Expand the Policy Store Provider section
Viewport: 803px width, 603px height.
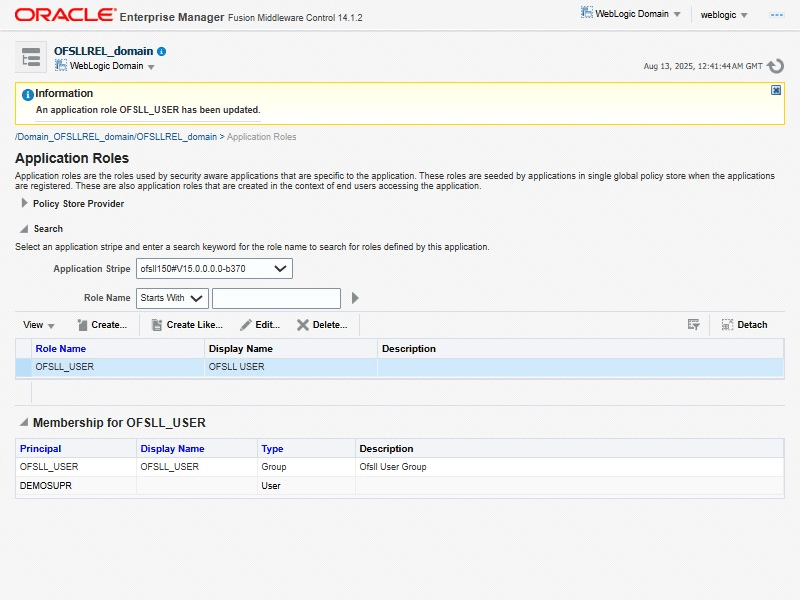click(25, 203)
